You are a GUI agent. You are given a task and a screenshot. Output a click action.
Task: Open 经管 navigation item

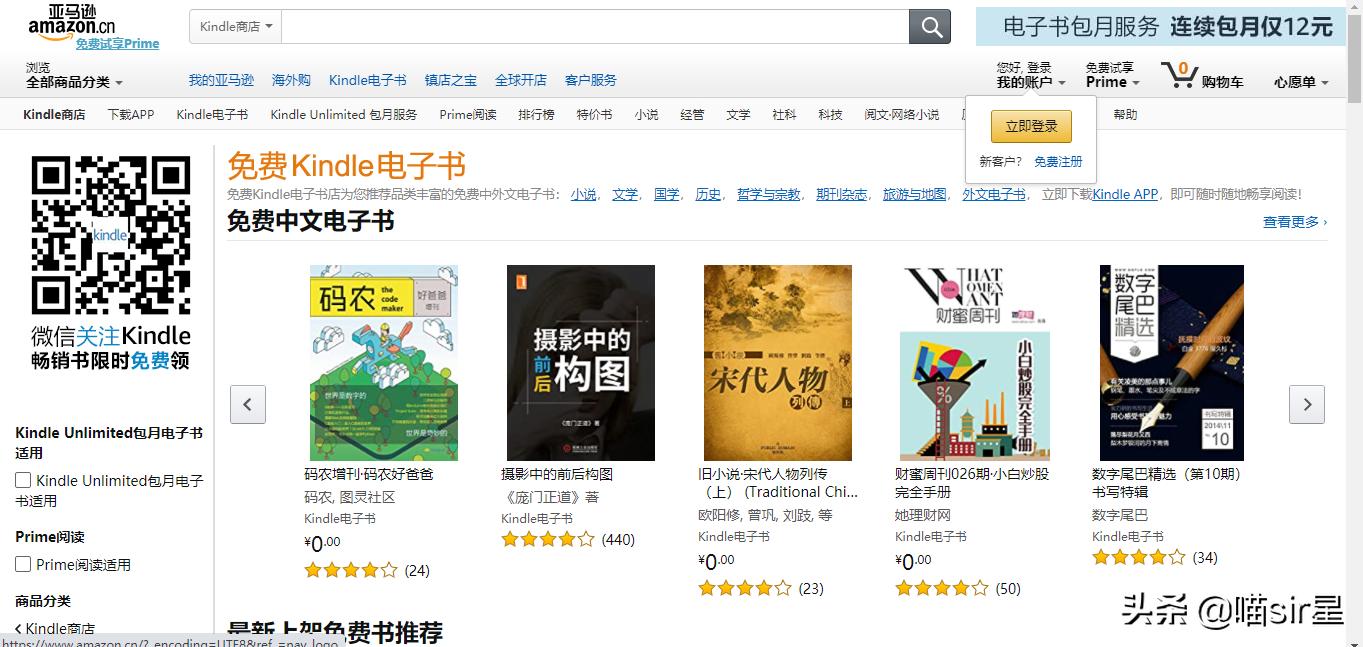692,114
